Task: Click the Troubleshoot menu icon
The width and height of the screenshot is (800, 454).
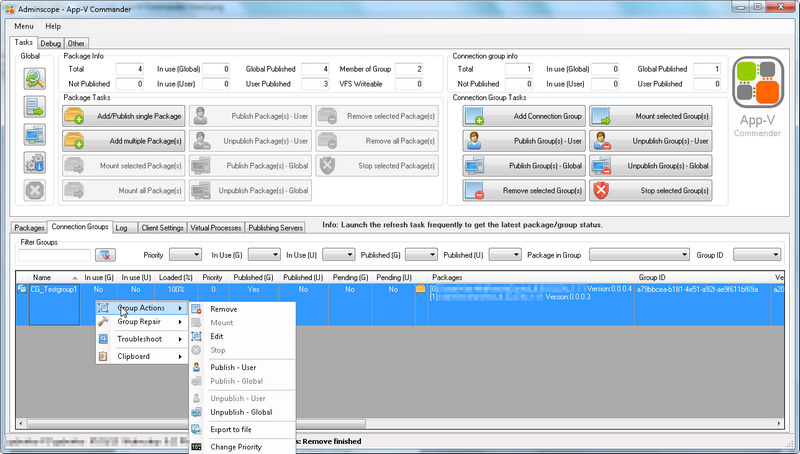Action: [x=103, y=339]
